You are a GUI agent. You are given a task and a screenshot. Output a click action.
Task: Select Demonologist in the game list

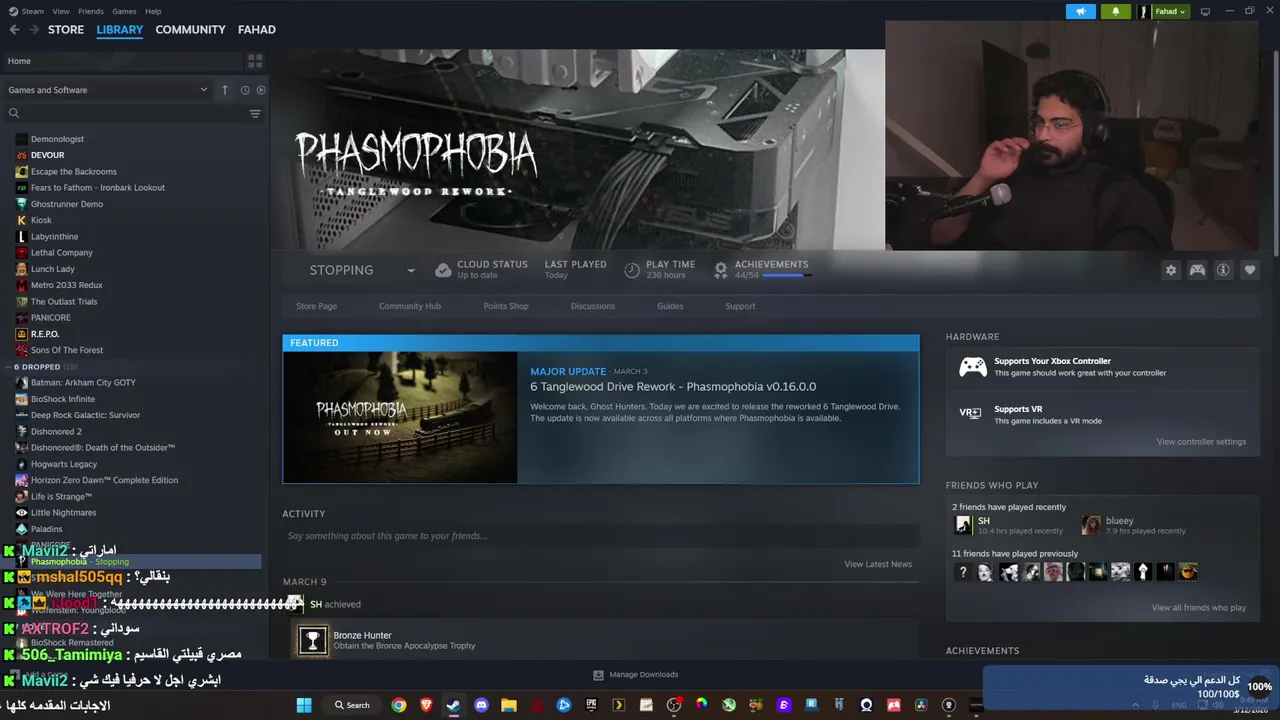(57, 139)
